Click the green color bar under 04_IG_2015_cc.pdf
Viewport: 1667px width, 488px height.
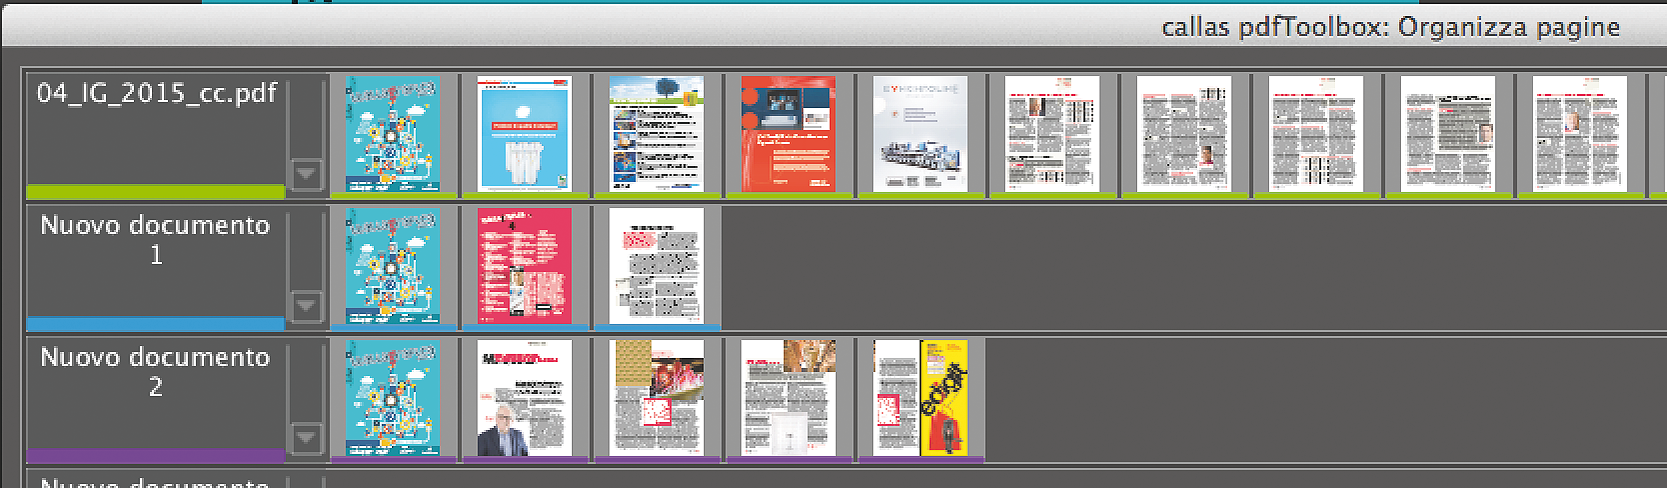[156, 191]
